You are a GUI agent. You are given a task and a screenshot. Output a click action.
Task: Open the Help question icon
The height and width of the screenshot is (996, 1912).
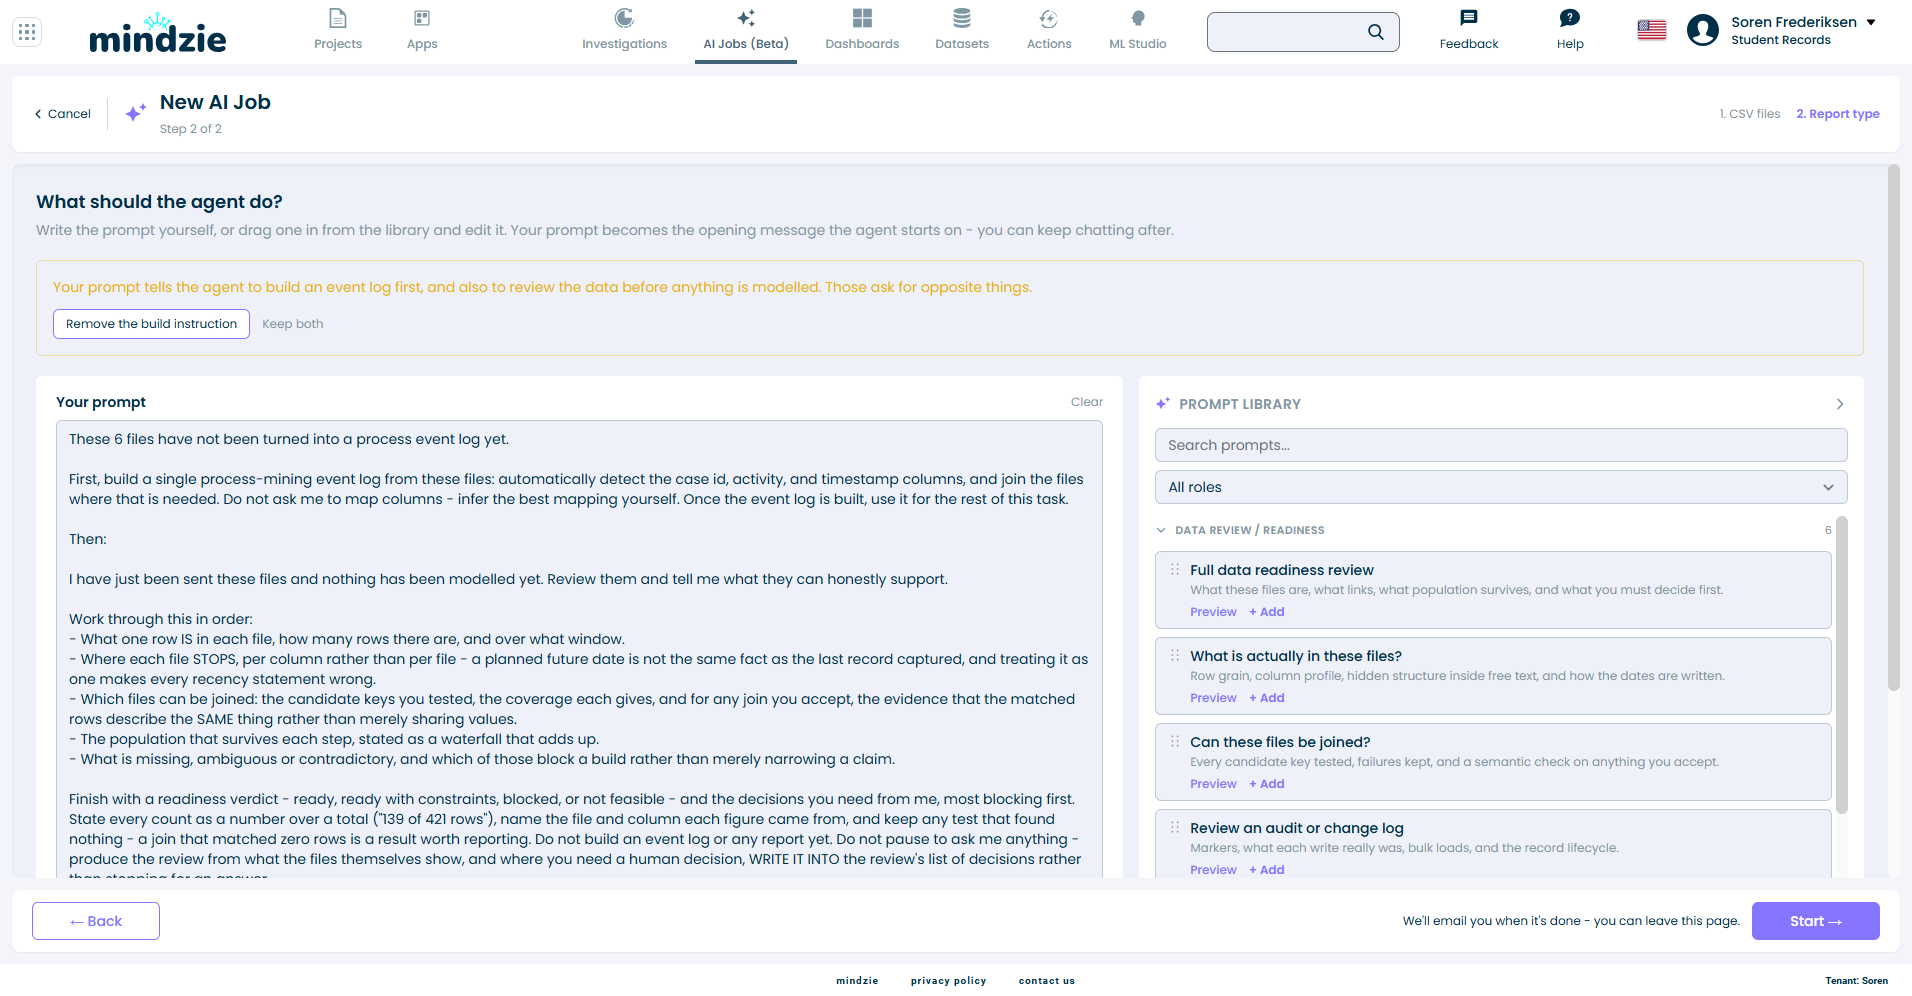click(x=1570, y=18)
